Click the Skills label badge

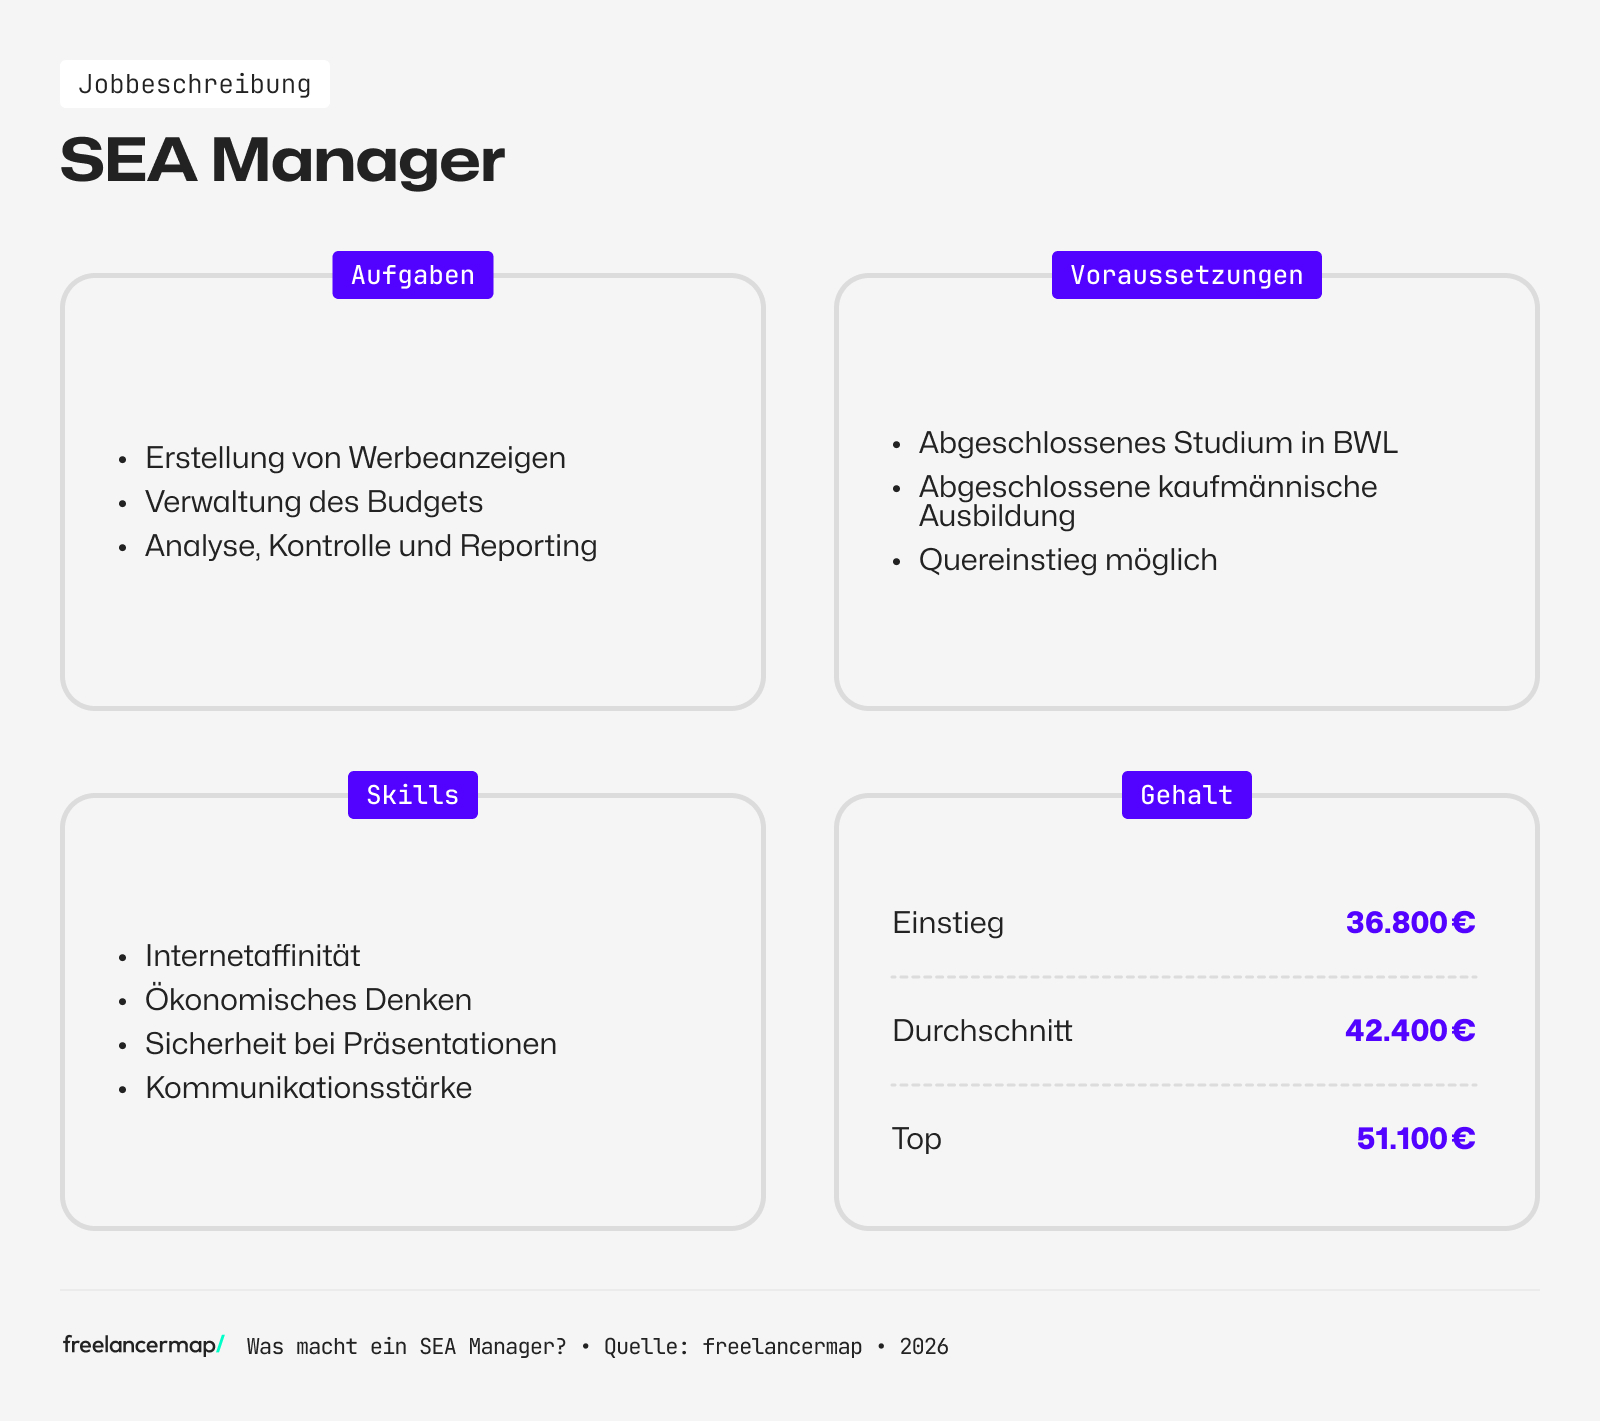click(412, 794)
